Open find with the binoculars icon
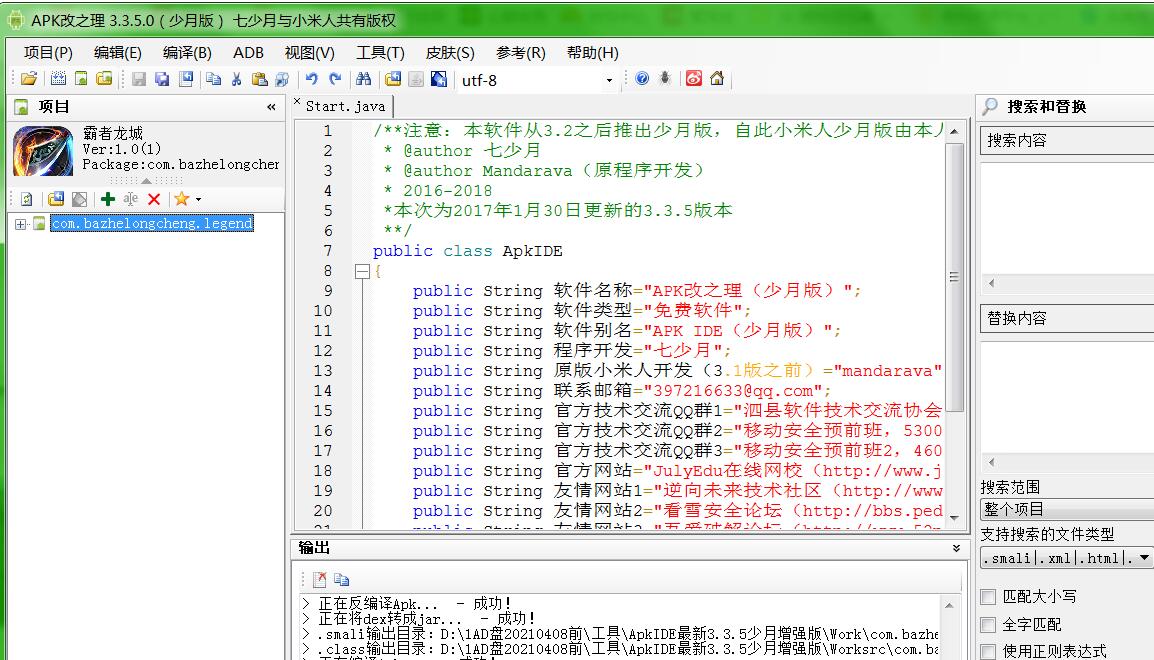This screenshot has width=1154, height=660. coord(364,79)
